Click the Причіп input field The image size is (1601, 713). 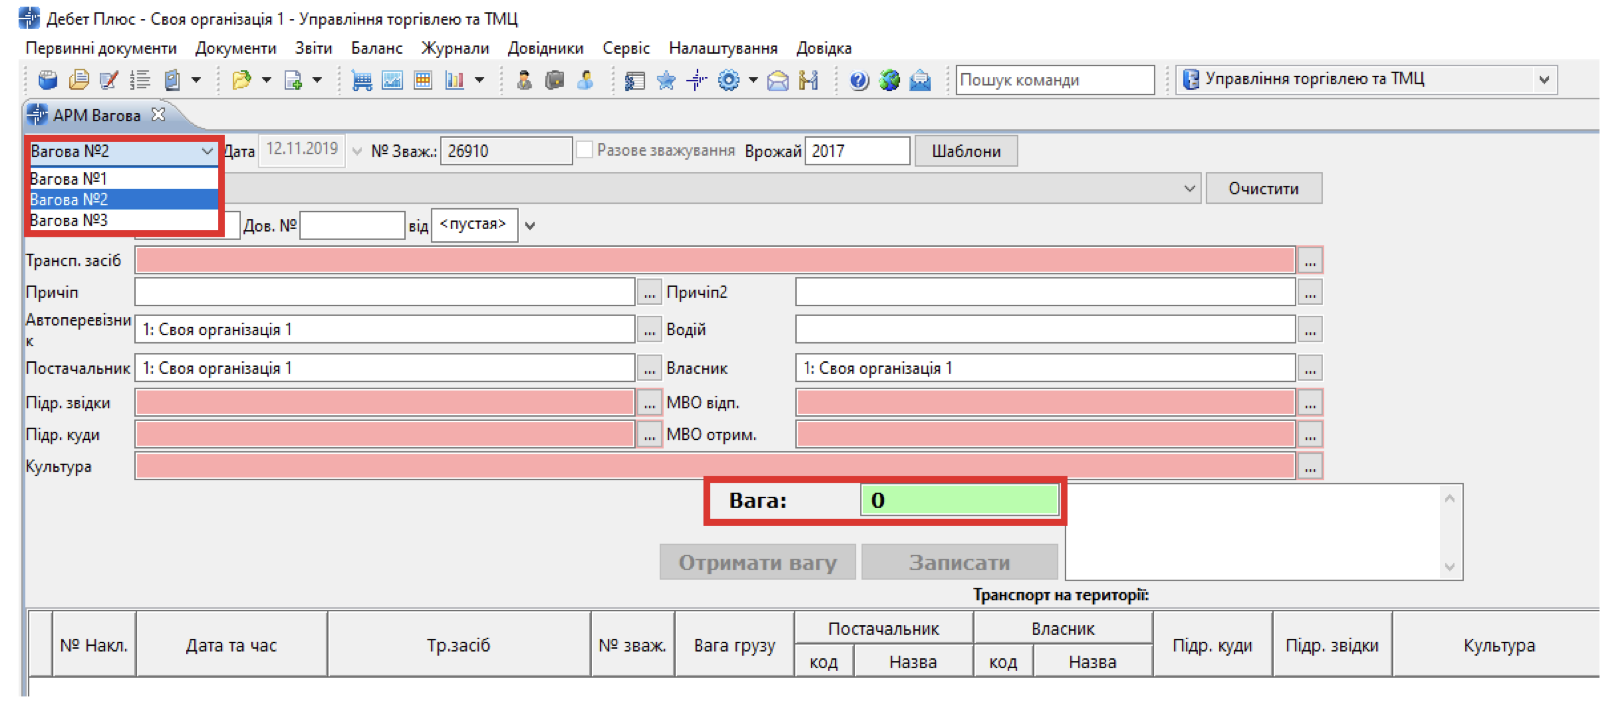click(x=385, y=292)
